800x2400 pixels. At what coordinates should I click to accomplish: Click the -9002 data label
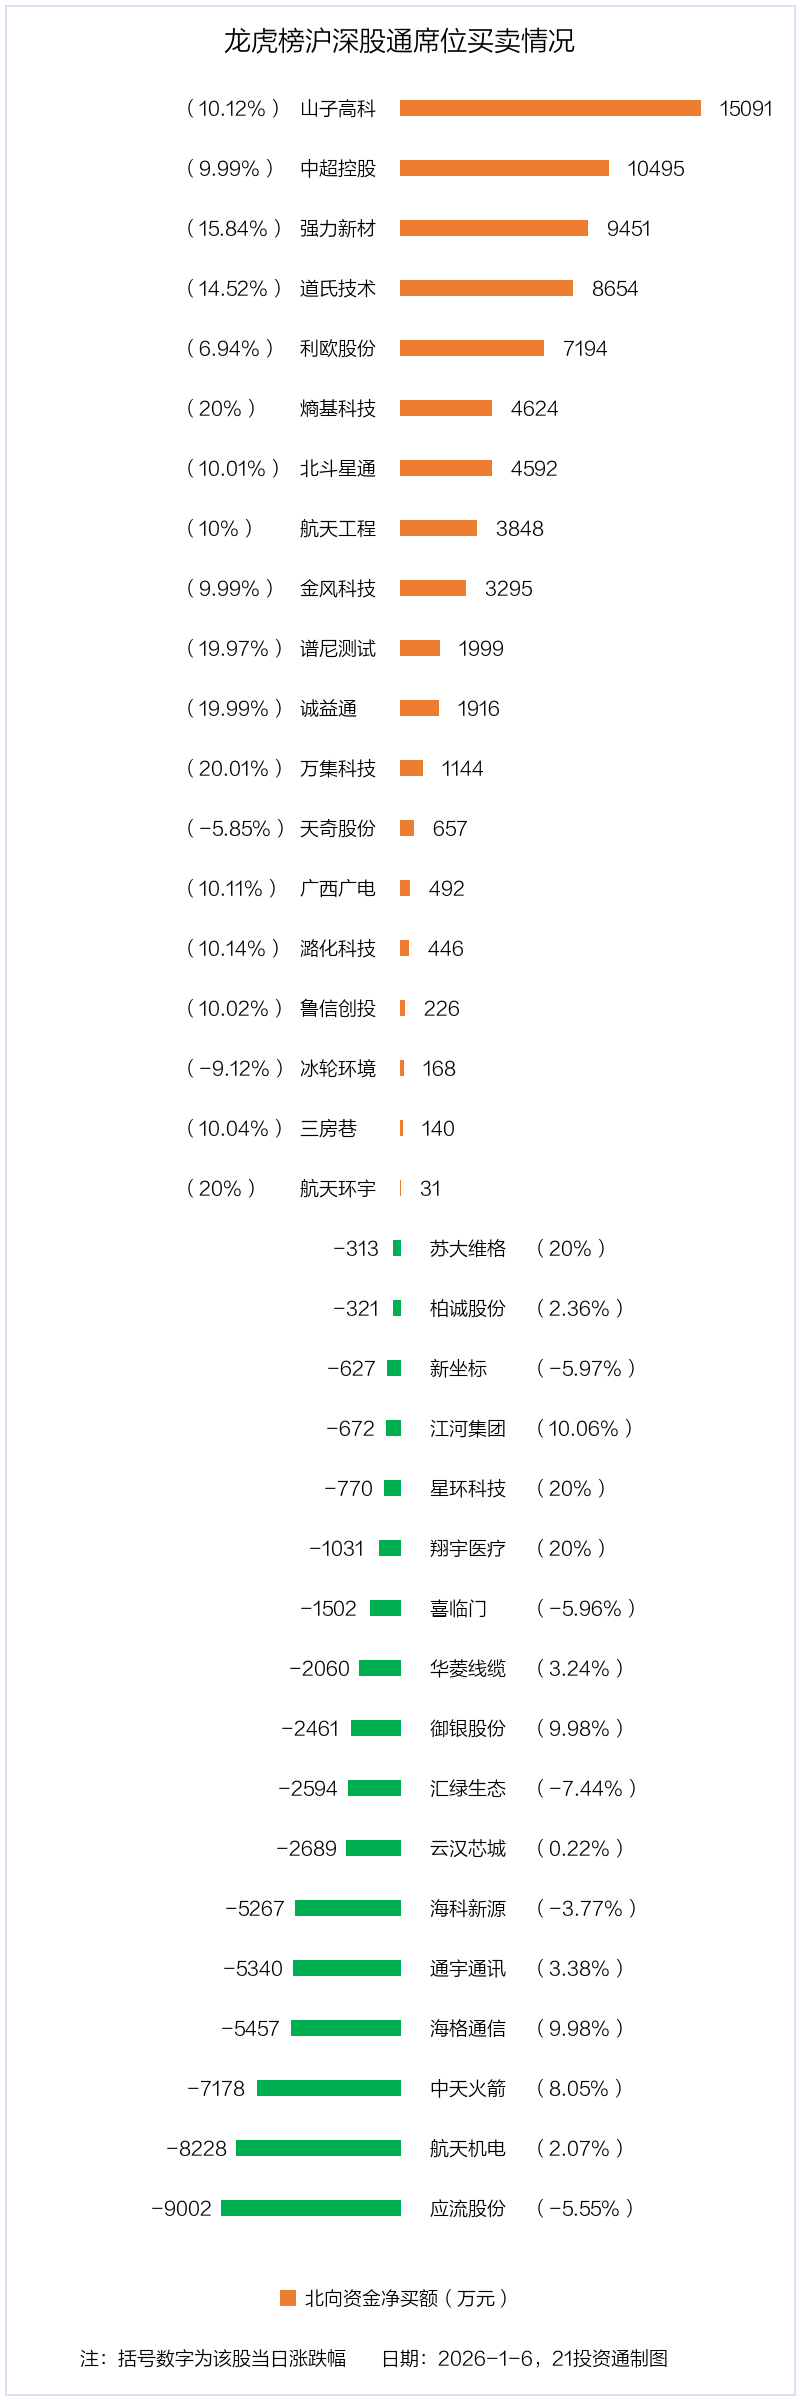pyautogui.click(x=181, y=2208)
